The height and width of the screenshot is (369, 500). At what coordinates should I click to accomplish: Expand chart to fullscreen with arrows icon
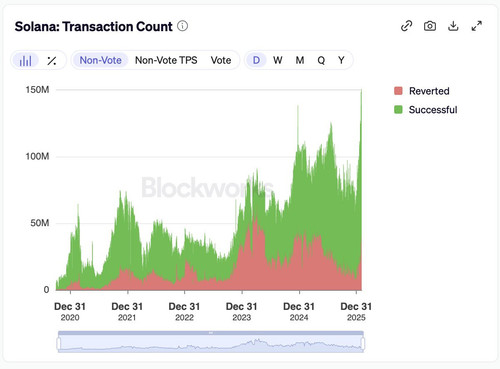[477, 26]
